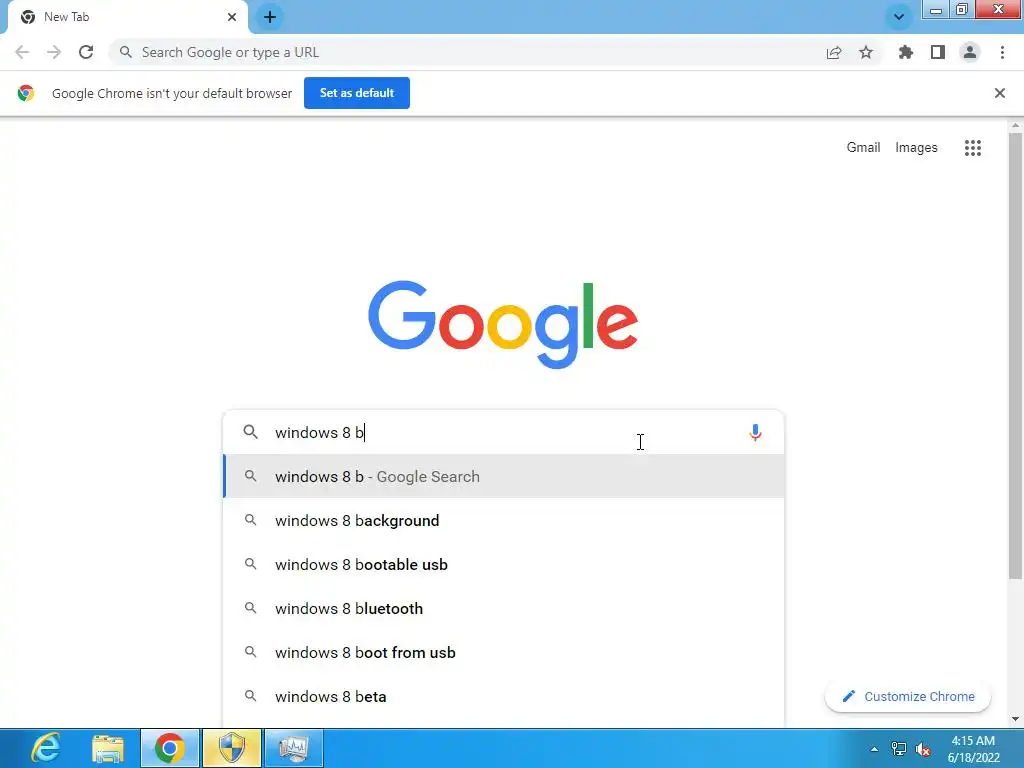Click the browser forward arrow

(x=54, y=52)
